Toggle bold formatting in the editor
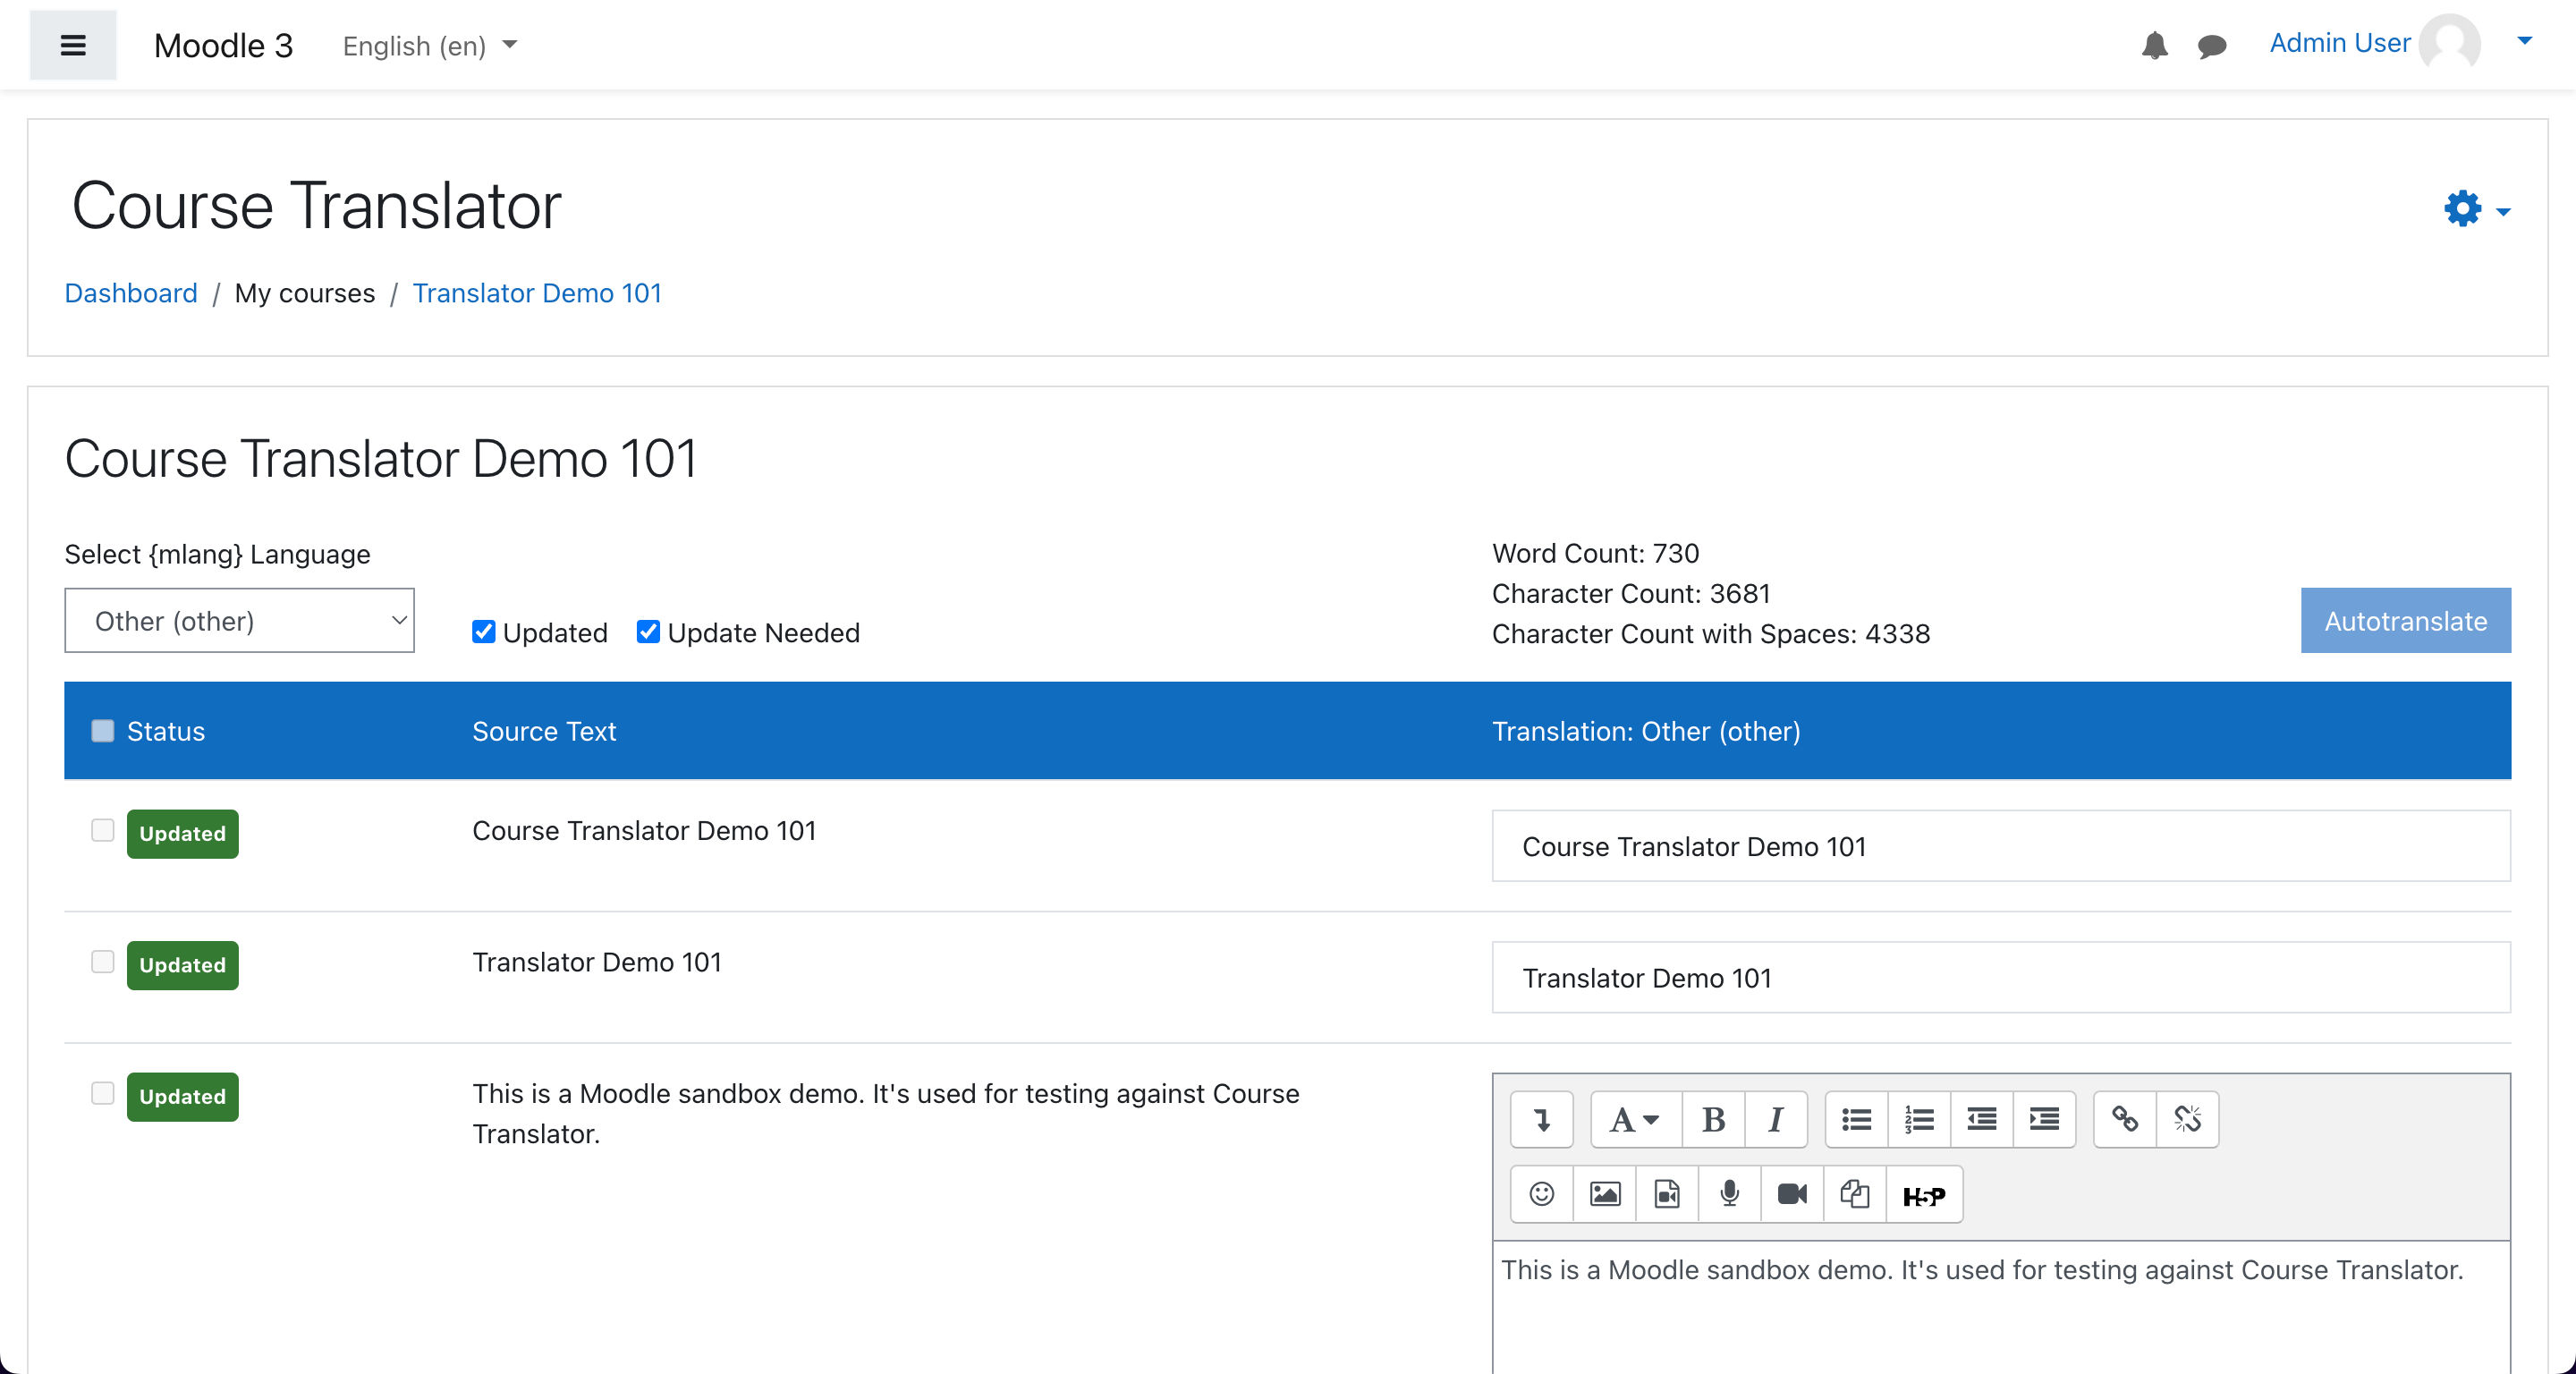 point(1713,1119)
